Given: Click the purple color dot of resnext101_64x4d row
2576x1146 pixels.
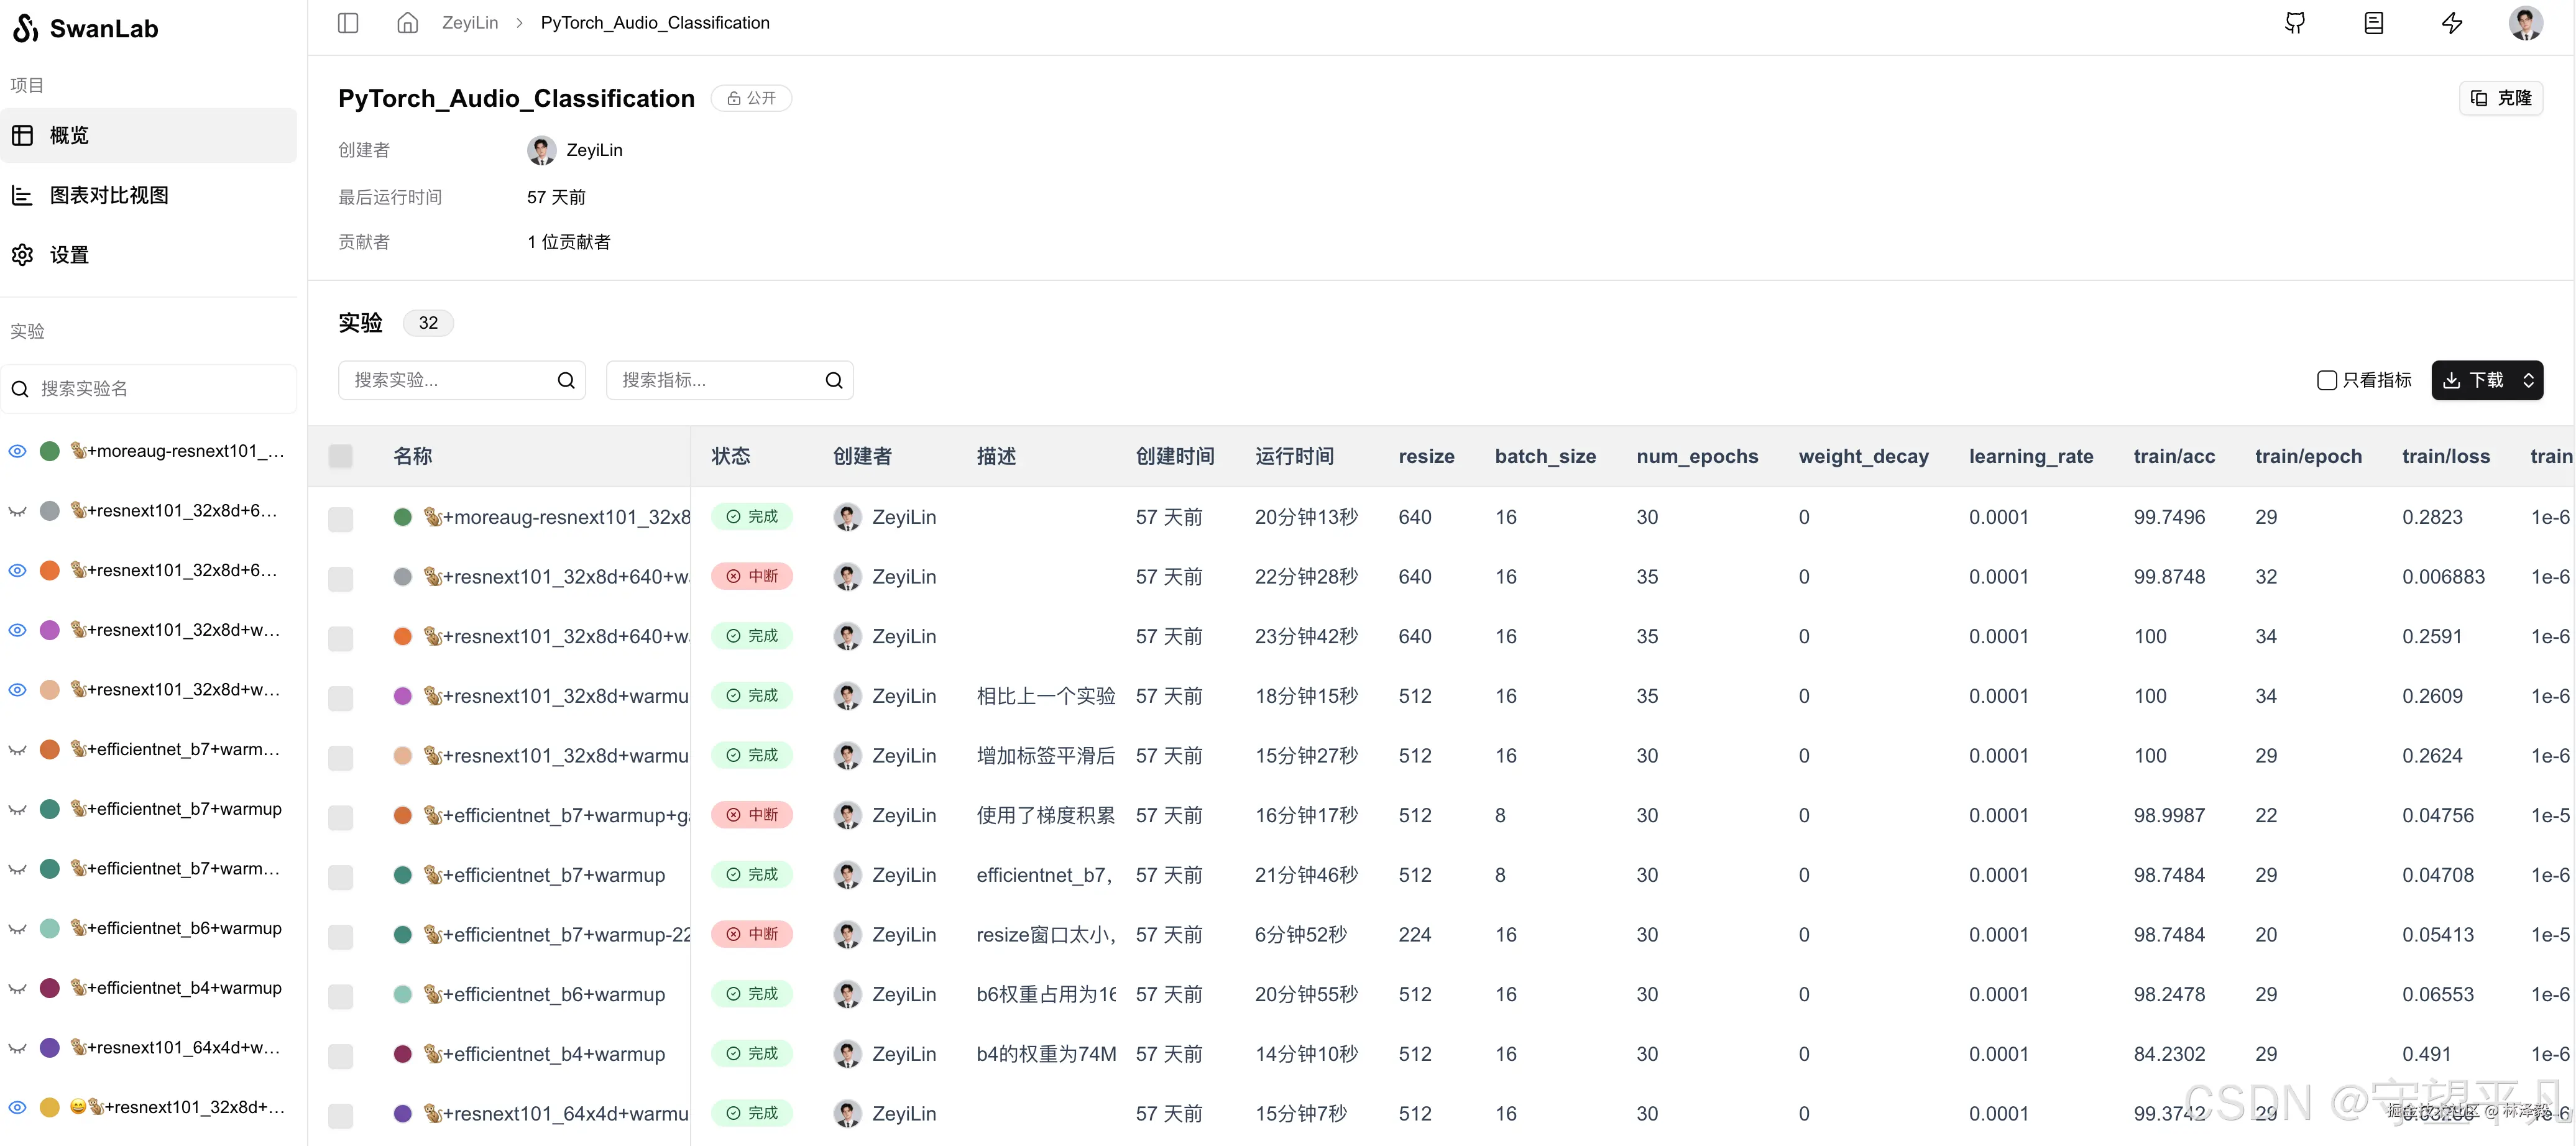Looking at the screenshot, I should (x=403, y=1114).
